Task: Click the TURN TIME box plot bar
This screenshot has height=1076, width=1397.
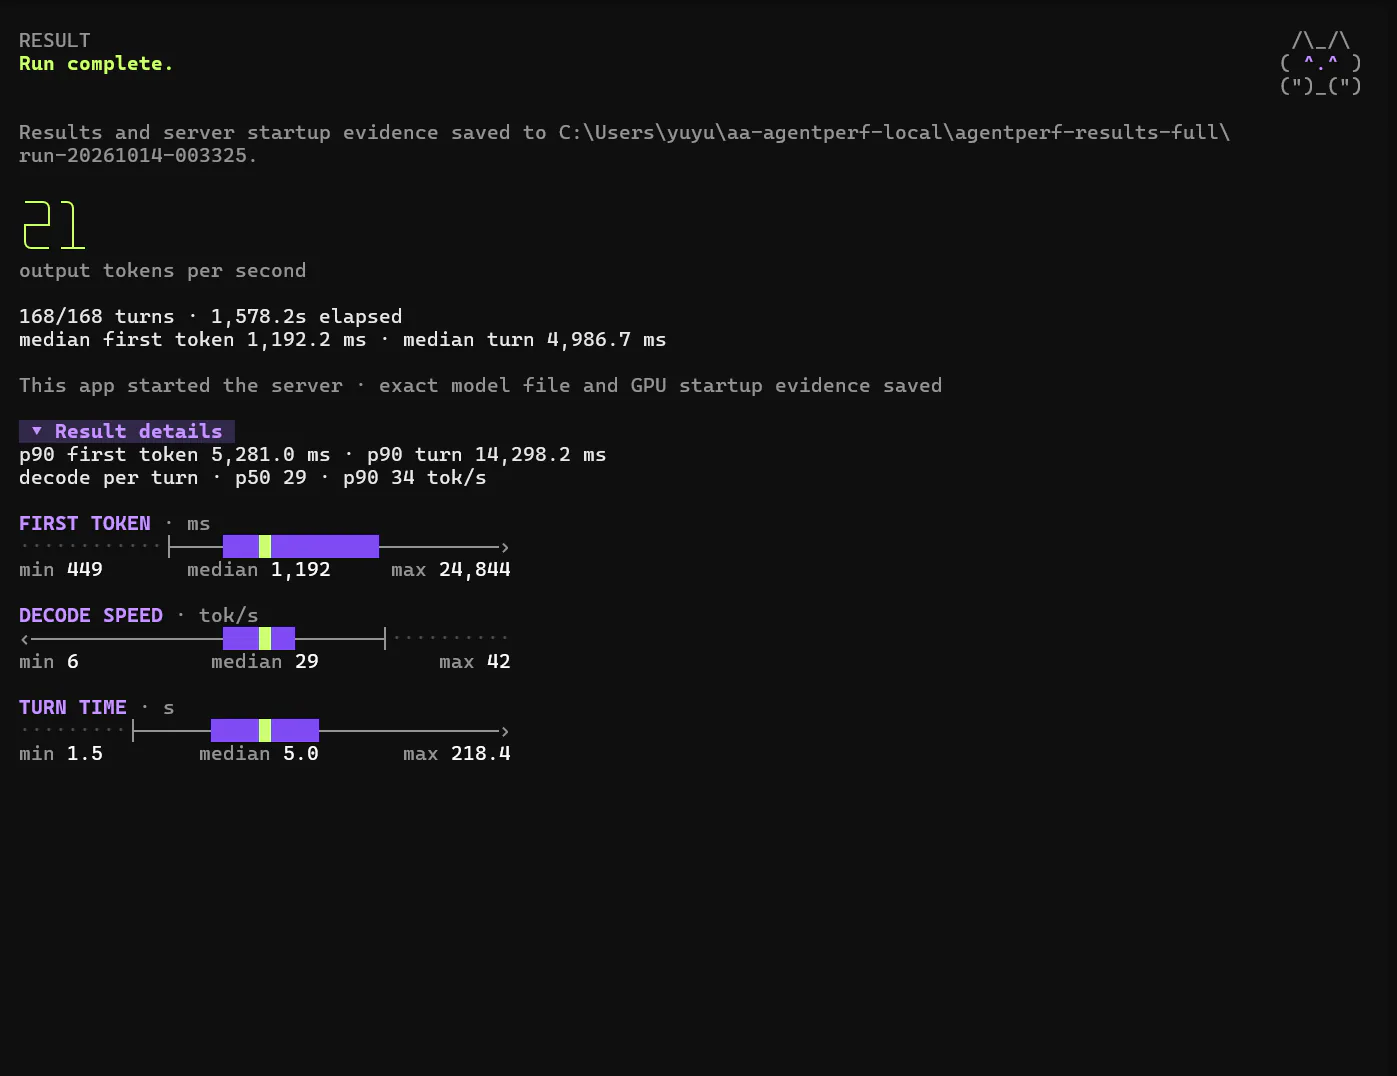Action: pos(265,730)
